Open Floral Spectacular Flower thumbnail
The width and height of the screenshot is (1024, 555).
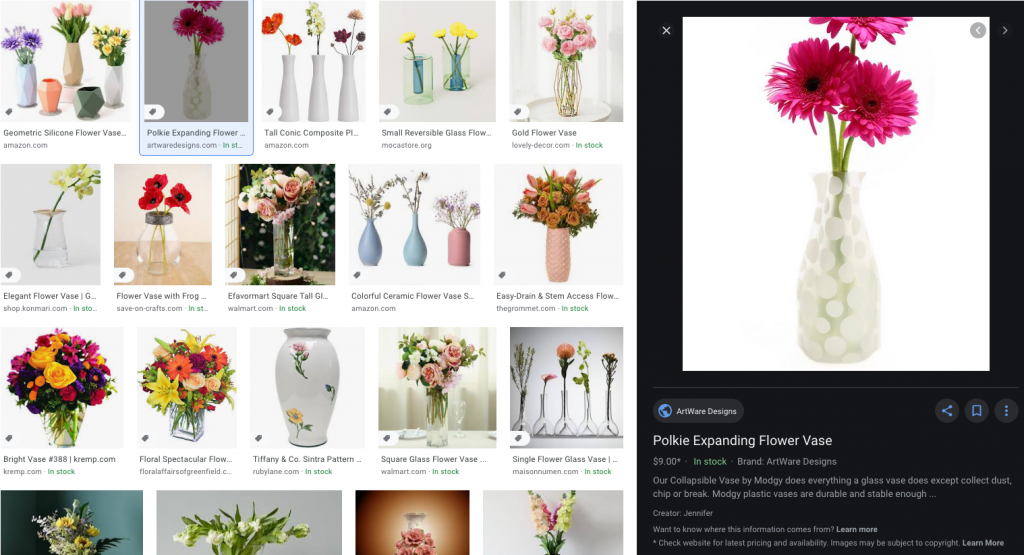187,387
